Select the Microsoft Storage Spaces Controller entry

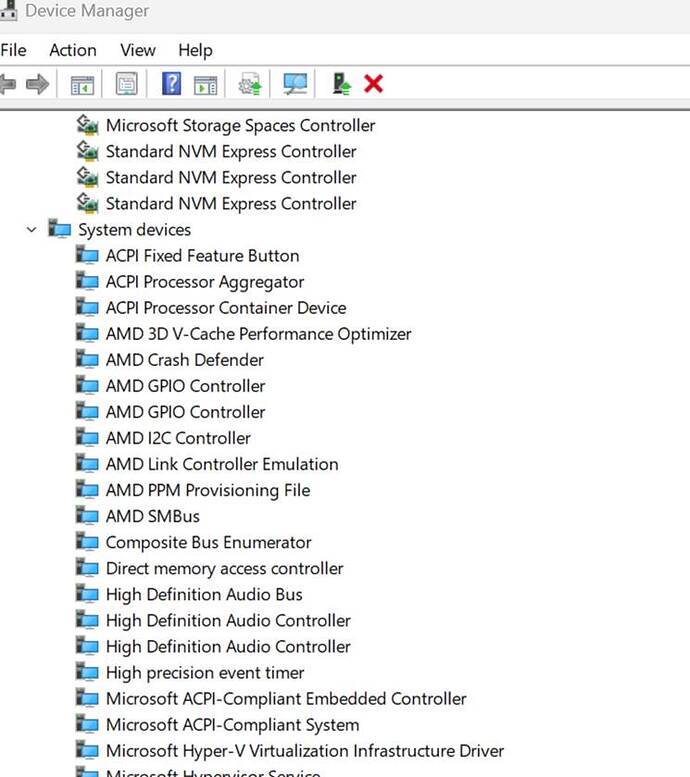[x=240, y=126]
